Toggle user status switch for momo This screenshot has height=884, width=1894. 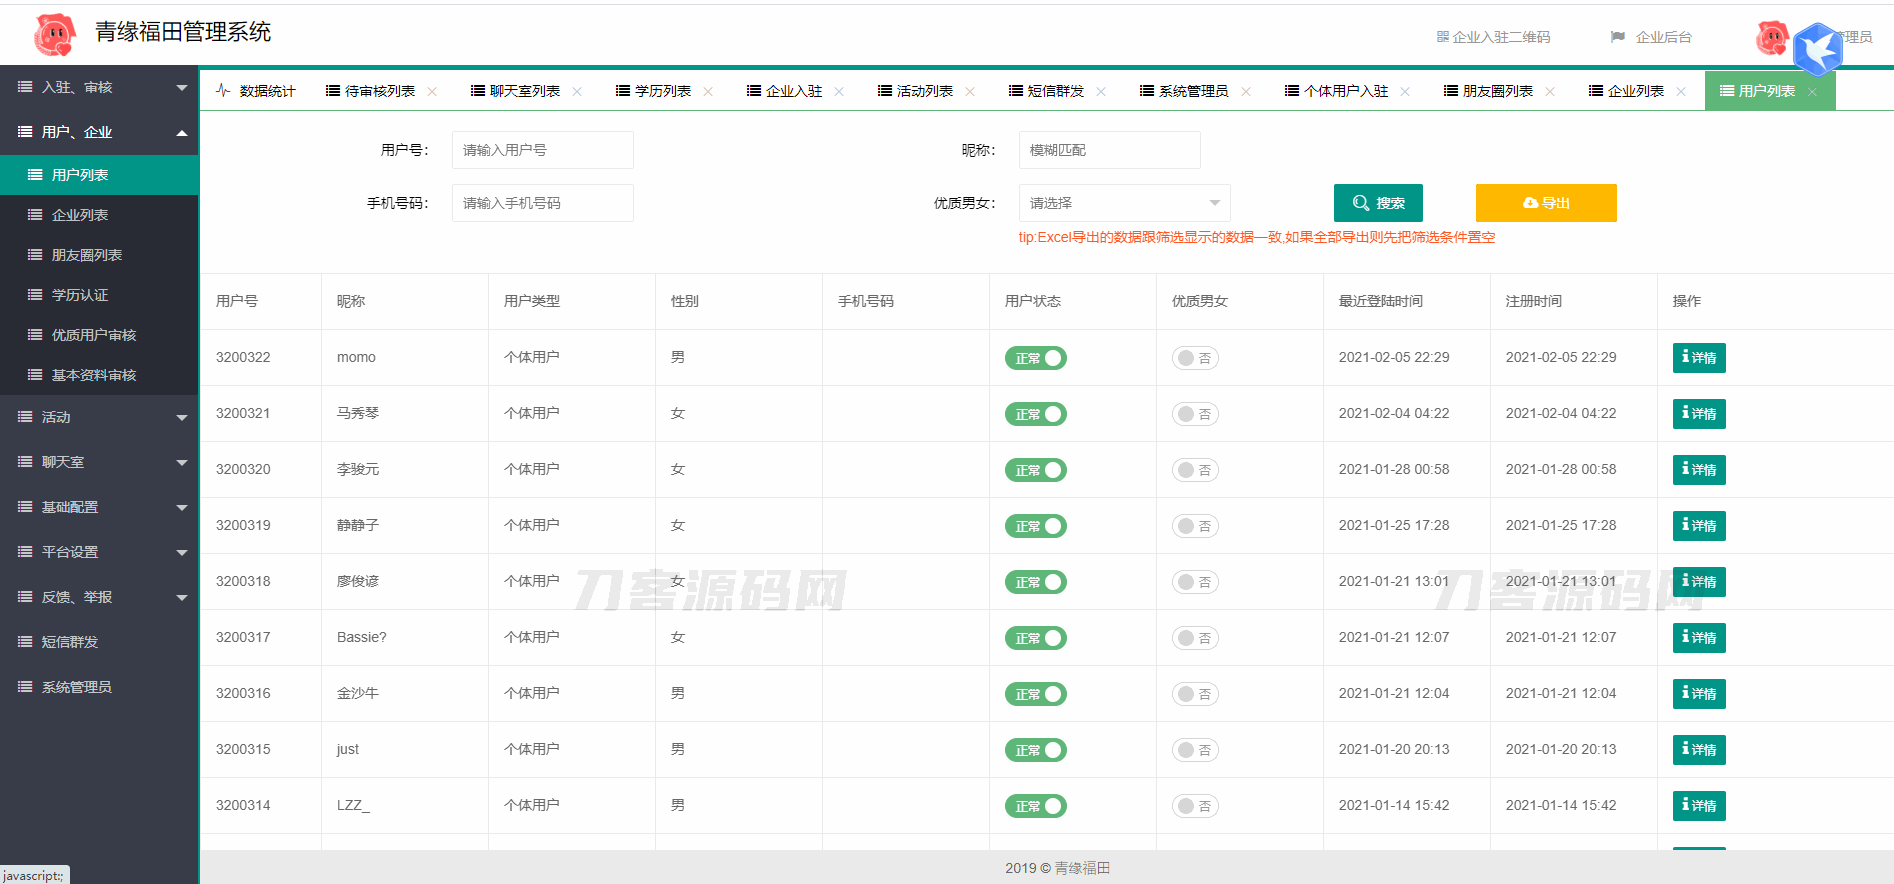(x=1035, y=358)
